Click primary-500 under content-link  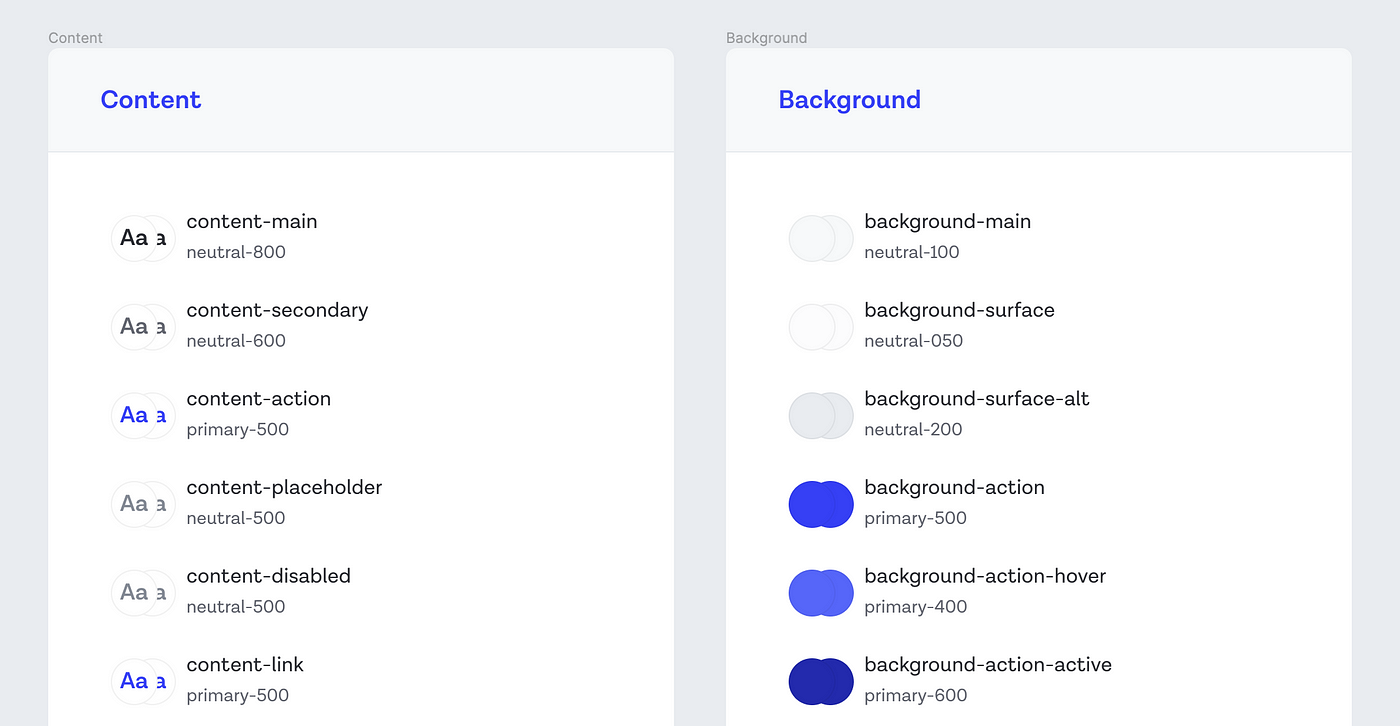coord(238,696)
